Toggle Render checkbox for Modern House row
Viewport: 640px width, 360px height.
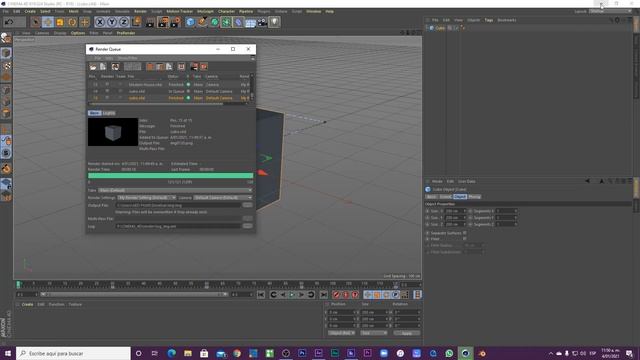coord(107,84)
